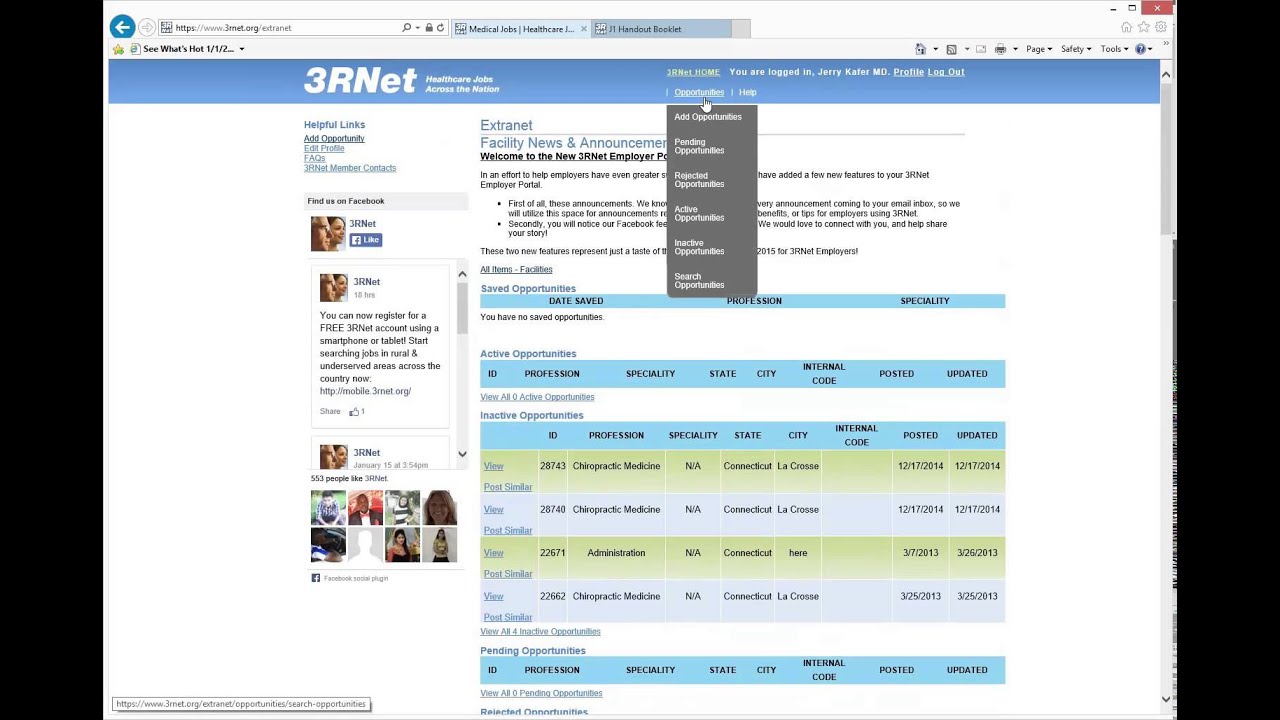Click the command bar Home house icon
The image size is (1280, 720).
coord(920,49)
